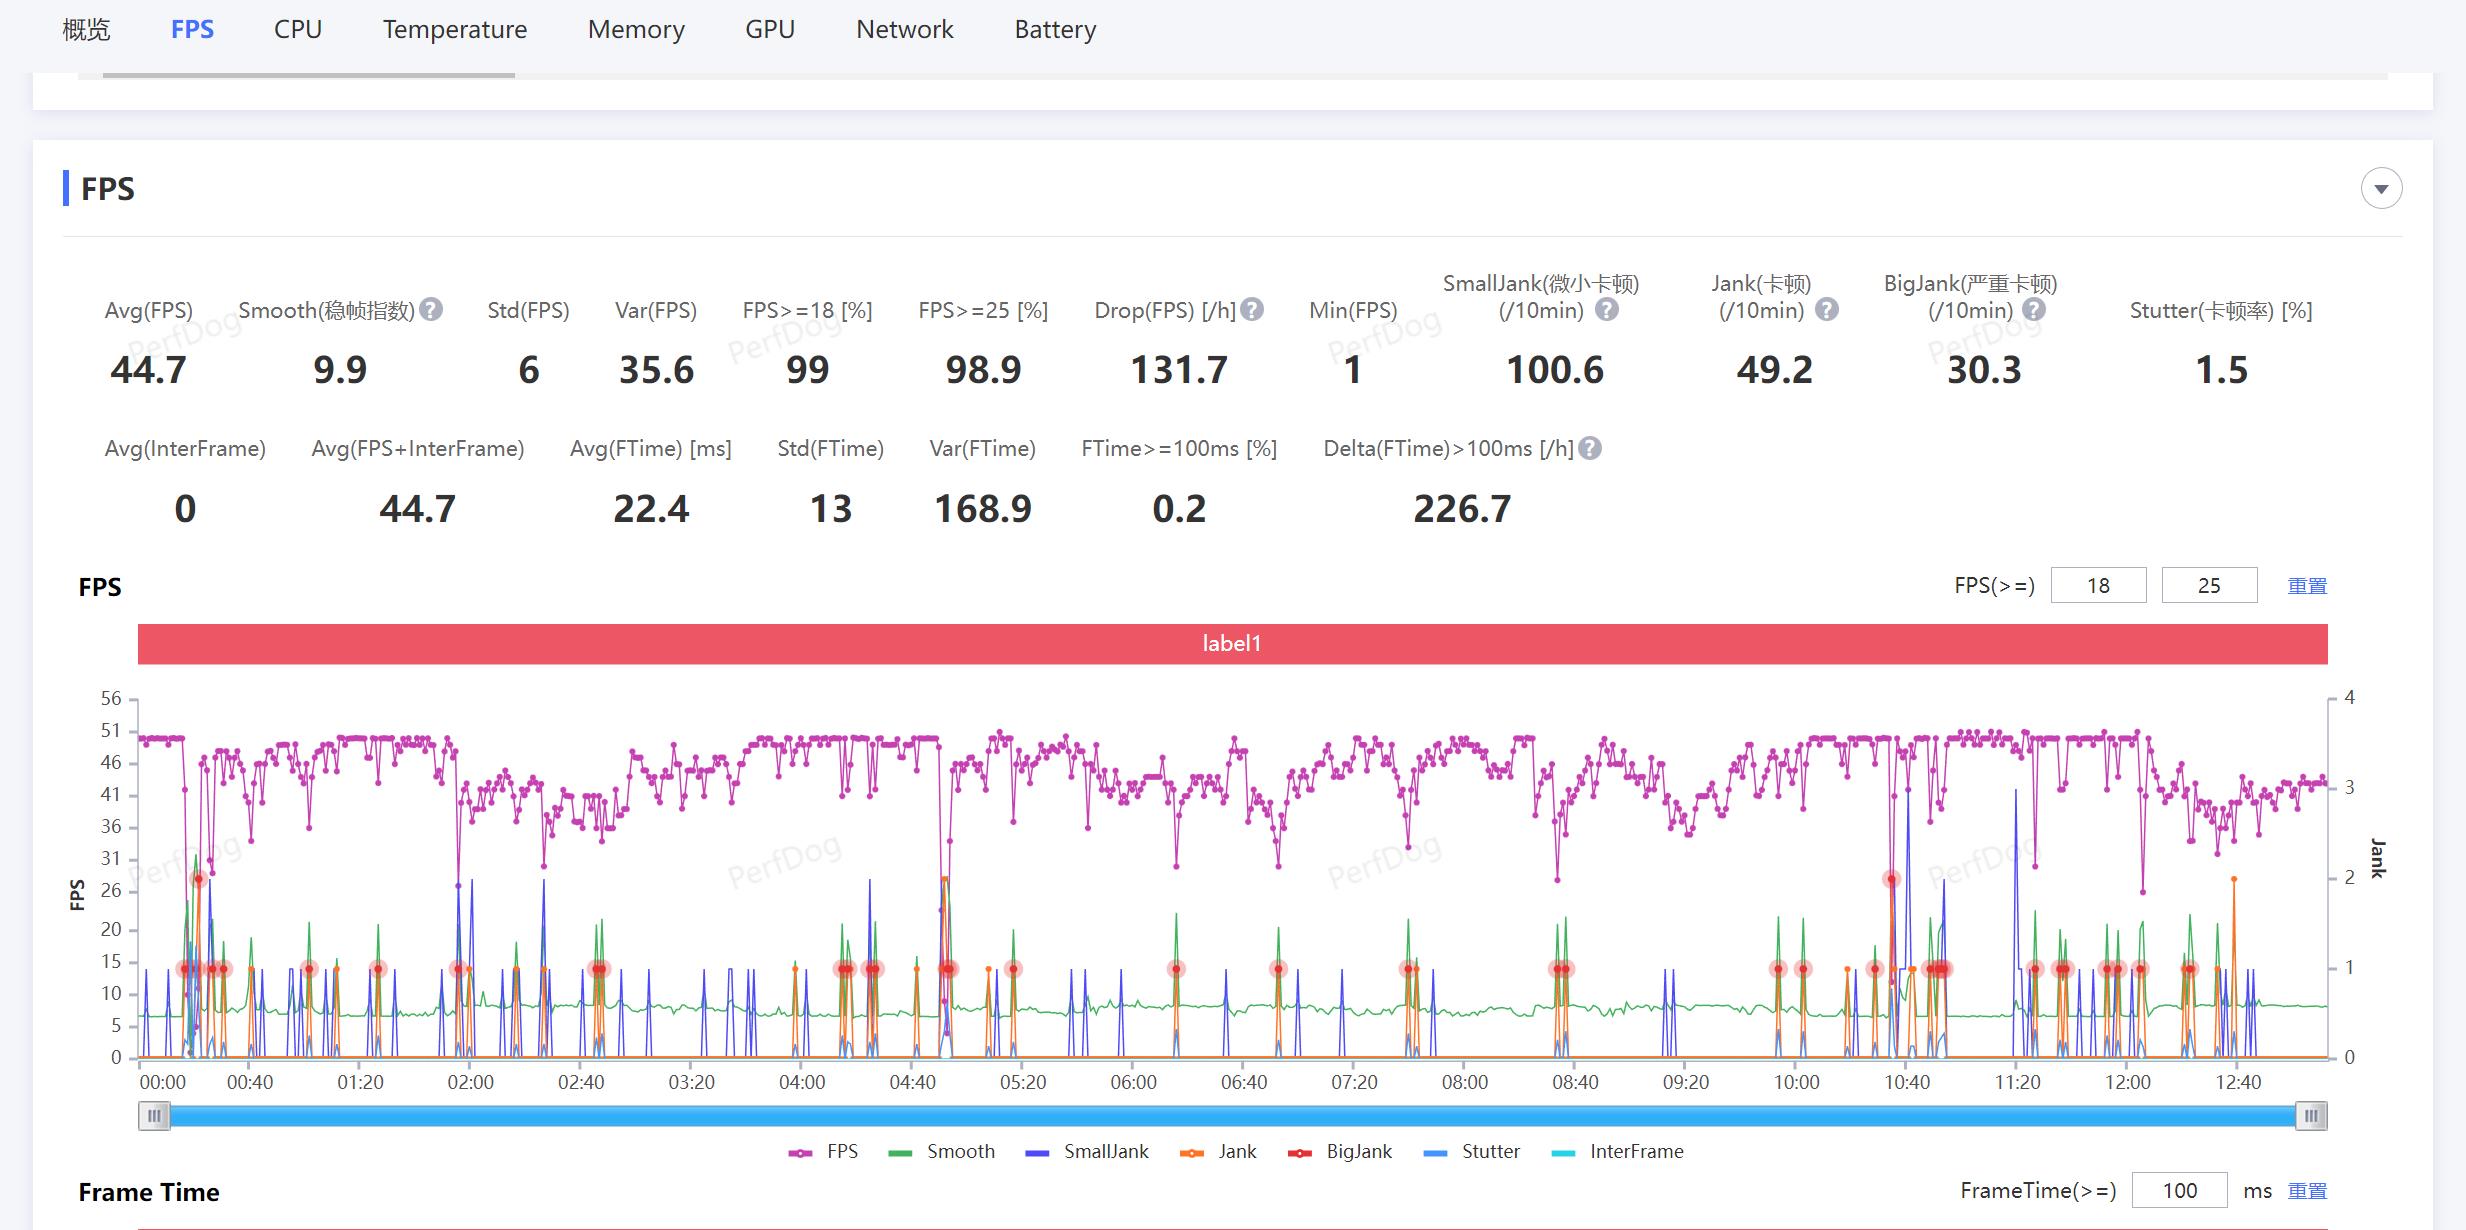Select the red label1 bar
2466x1230 pixels.
[1232, 644]
